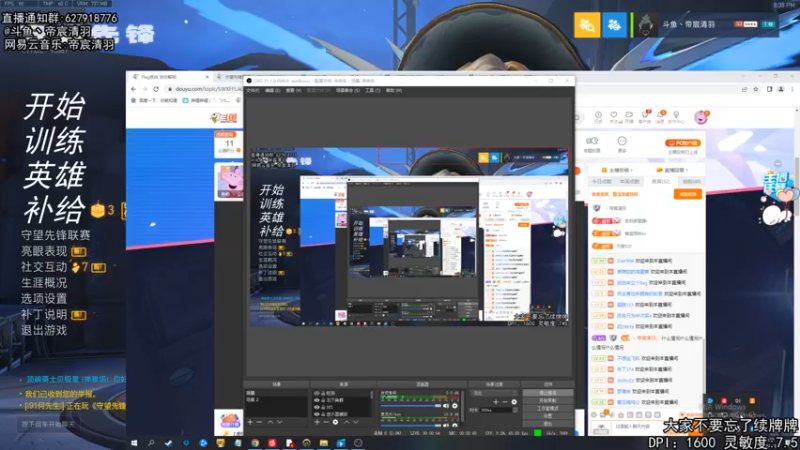Click Douyu logo in page header
This screenshot has width=800, height=450.
[x=223, y=118]
